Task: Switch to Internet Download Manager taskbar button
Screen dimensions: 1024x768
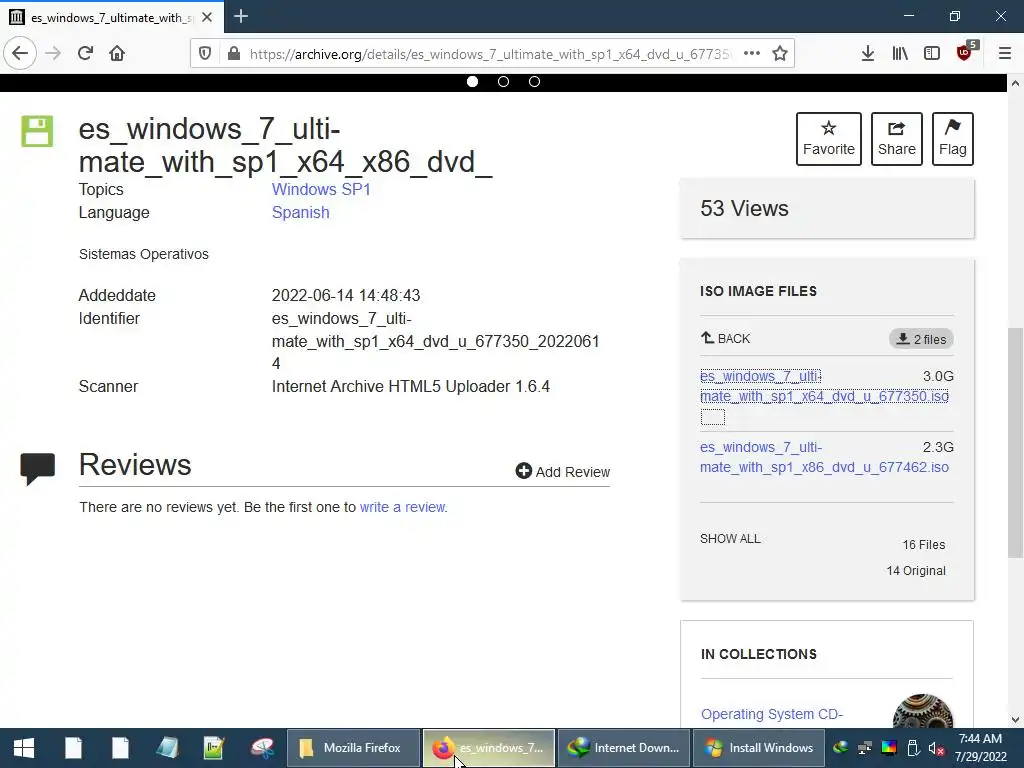Action: (x=624, y=748)
